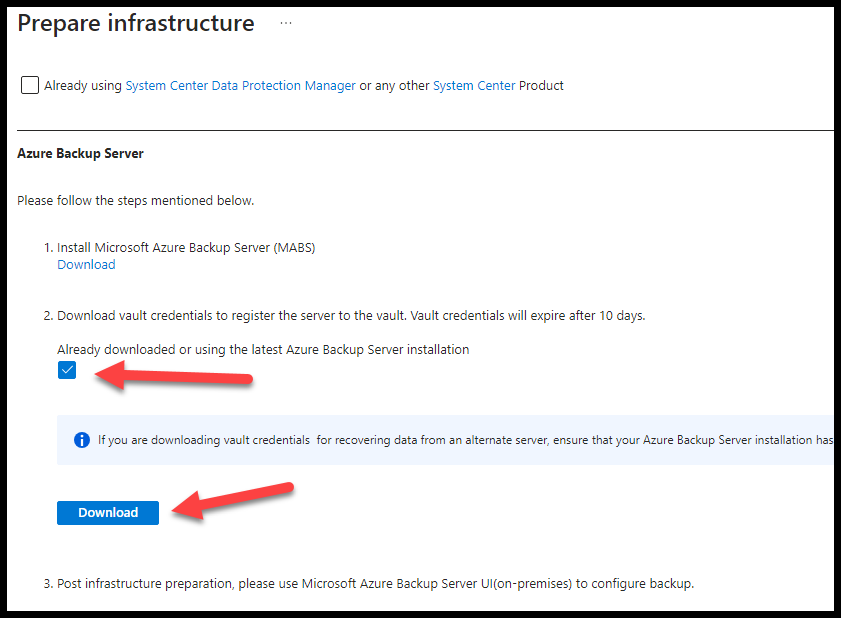Check the Already using System Center checkbox
The height and width of the screenshot is (618, 841).
click(29, 85)
